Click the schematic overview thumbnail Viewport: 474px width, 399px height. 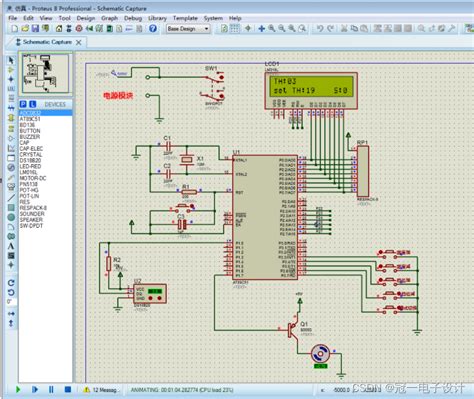pos(46,74)
